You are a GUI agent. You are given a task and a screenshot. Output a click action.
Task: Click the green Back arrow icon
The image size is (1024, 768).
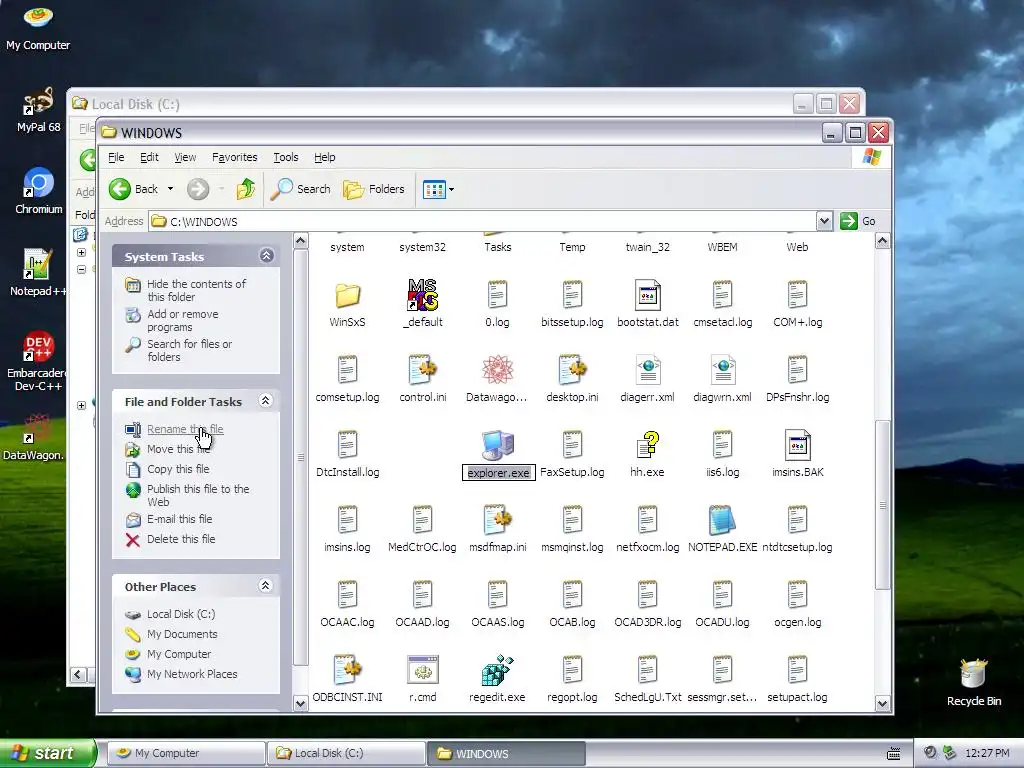click(x=120, y=189)
